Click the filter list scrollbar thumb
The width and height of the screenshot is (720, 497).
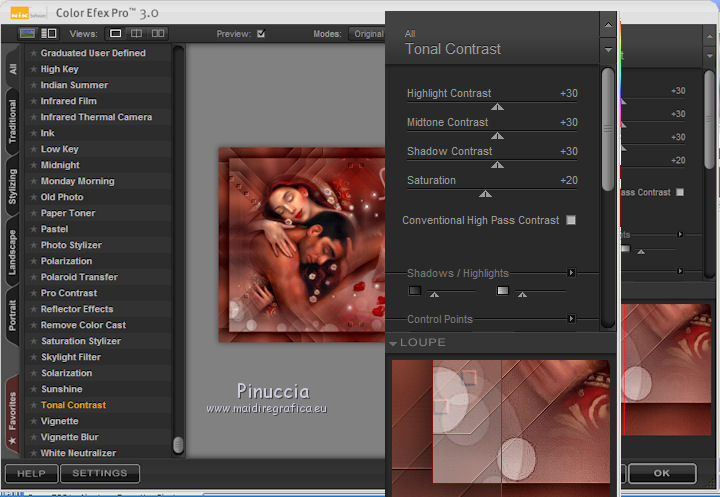pyautogui.click(x=178, y=444)
